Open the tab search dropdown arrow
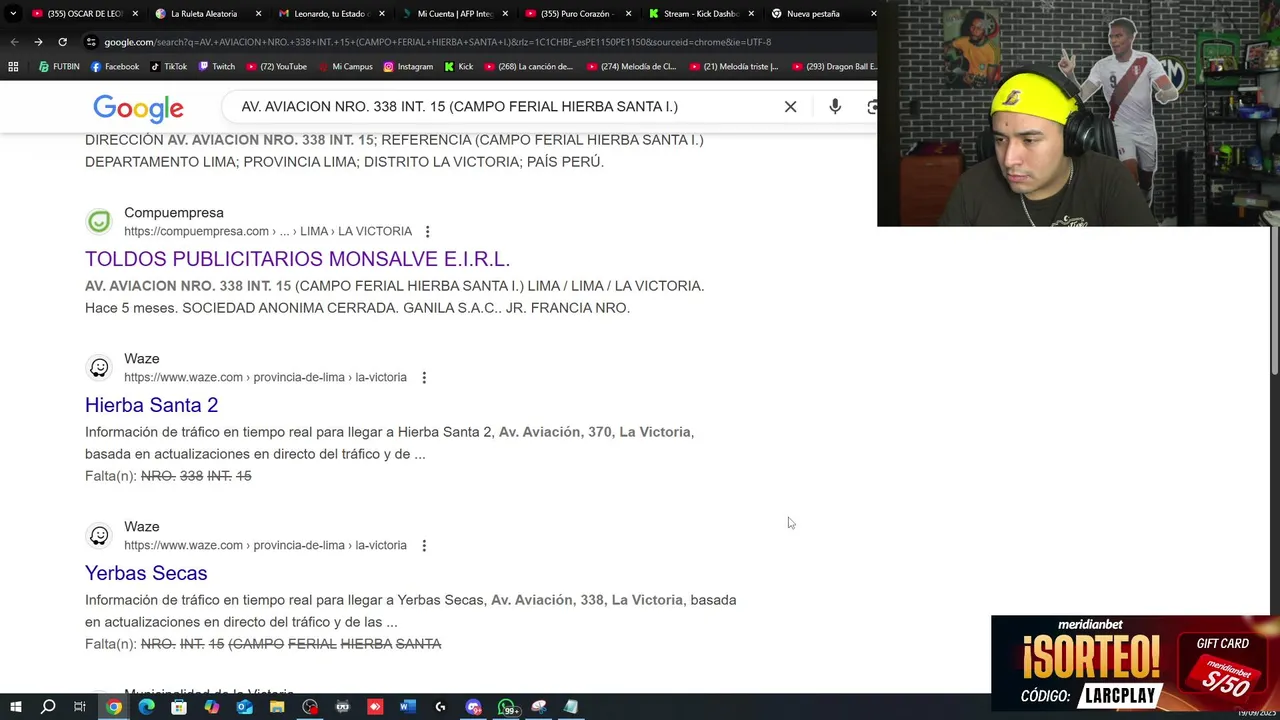Viewport: 1280px width, 720px height. click(13, 14)
